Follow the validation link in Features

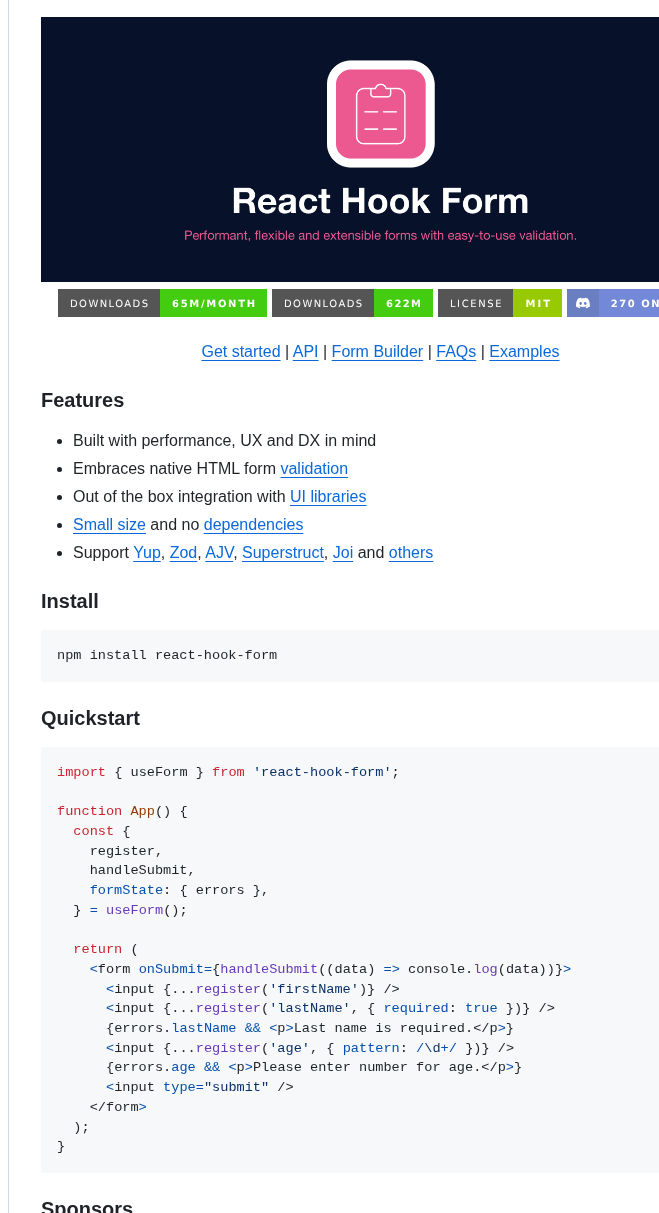point(314,468)
